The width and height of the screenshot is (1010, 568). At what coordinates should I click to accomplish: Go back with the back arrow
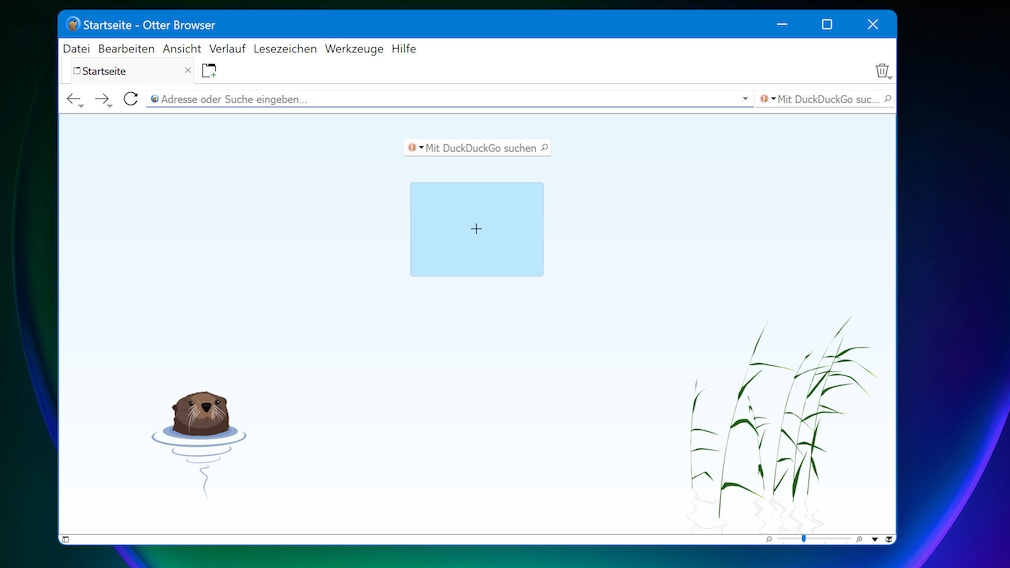point(74,99)
